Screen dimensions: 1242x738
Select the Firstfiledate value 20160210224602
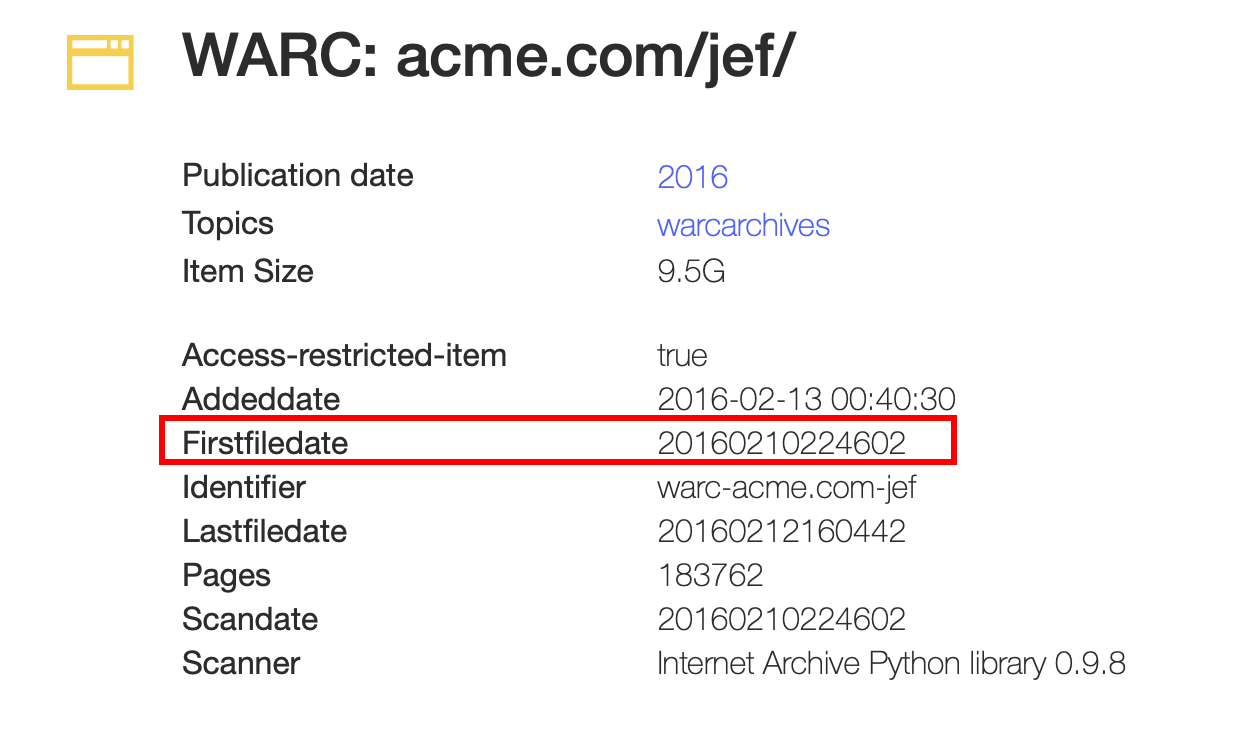point(781,443)
